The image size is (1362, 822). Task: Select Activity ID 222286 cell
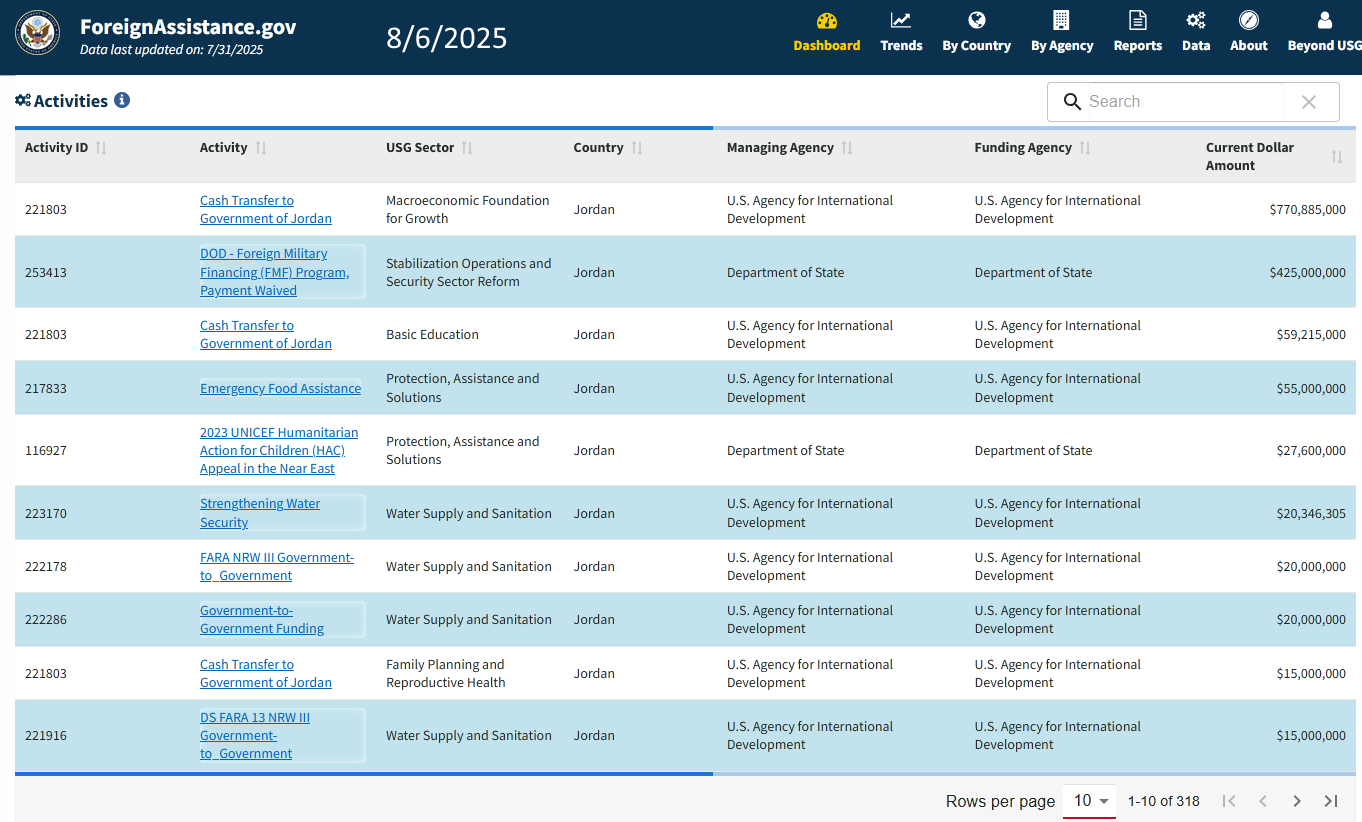click(x=46, y=620)
